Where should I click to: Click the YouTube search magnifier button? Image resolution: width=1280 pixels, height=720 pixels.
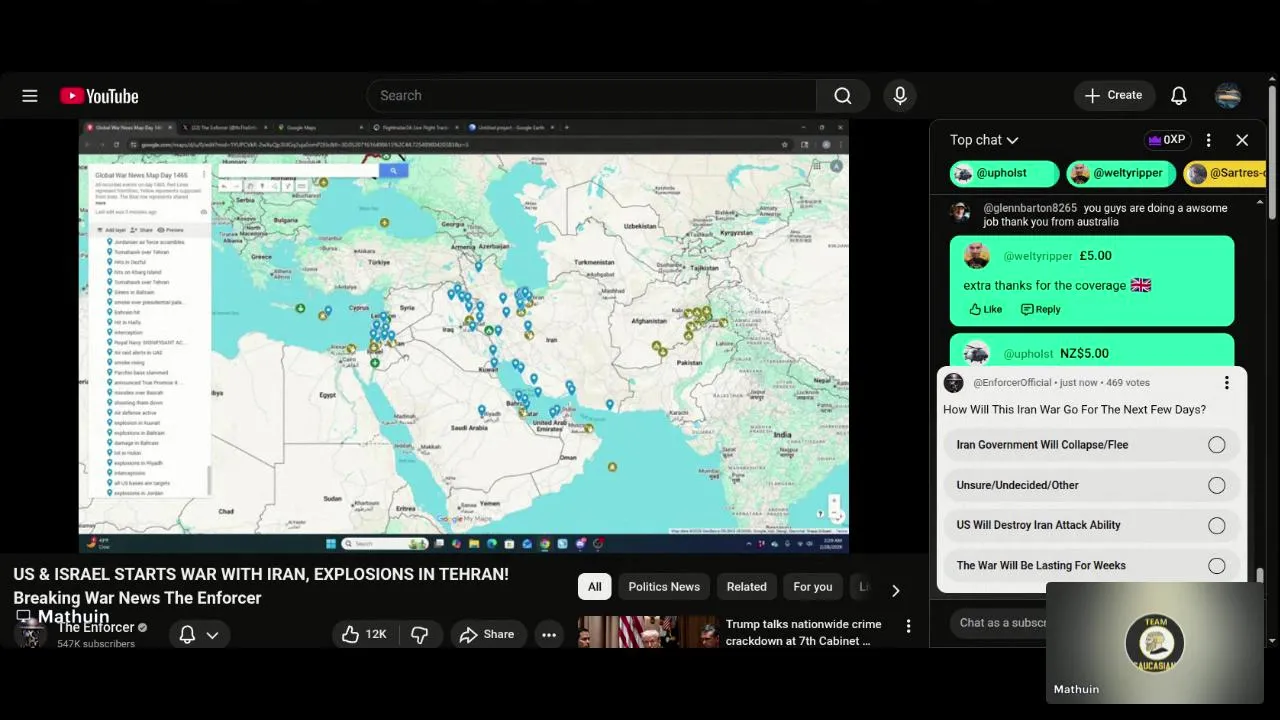point(843,96)
